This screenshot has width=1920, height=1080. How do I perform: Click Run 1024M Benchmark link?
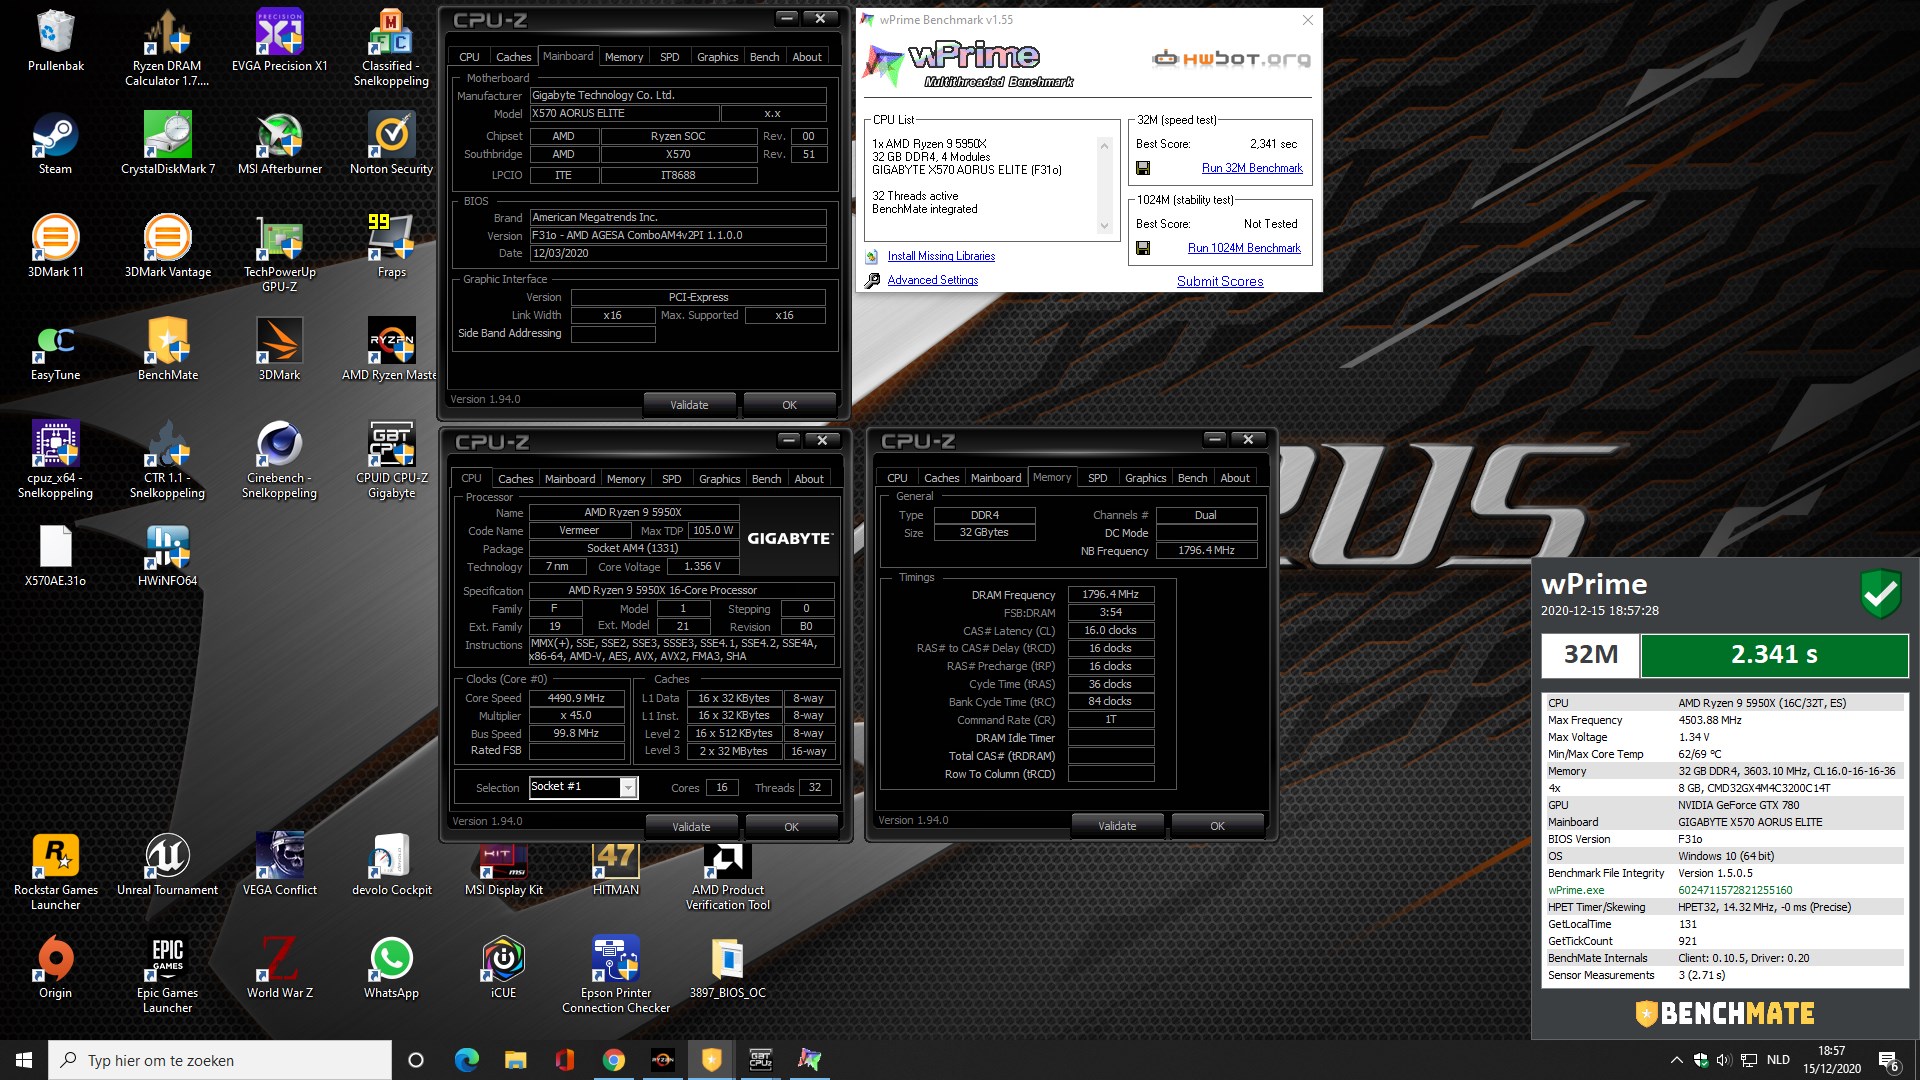[x=1244, y=248]
